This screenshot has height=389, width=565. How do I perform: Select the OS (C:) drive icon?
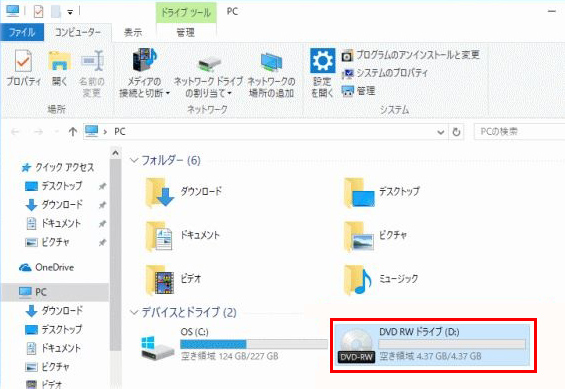157,347
